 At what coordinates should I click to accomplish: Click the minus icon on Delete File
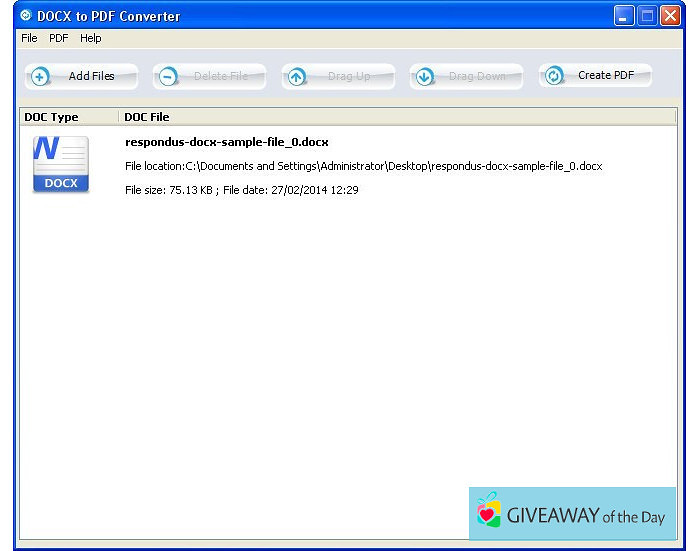(x=168, y=76)
